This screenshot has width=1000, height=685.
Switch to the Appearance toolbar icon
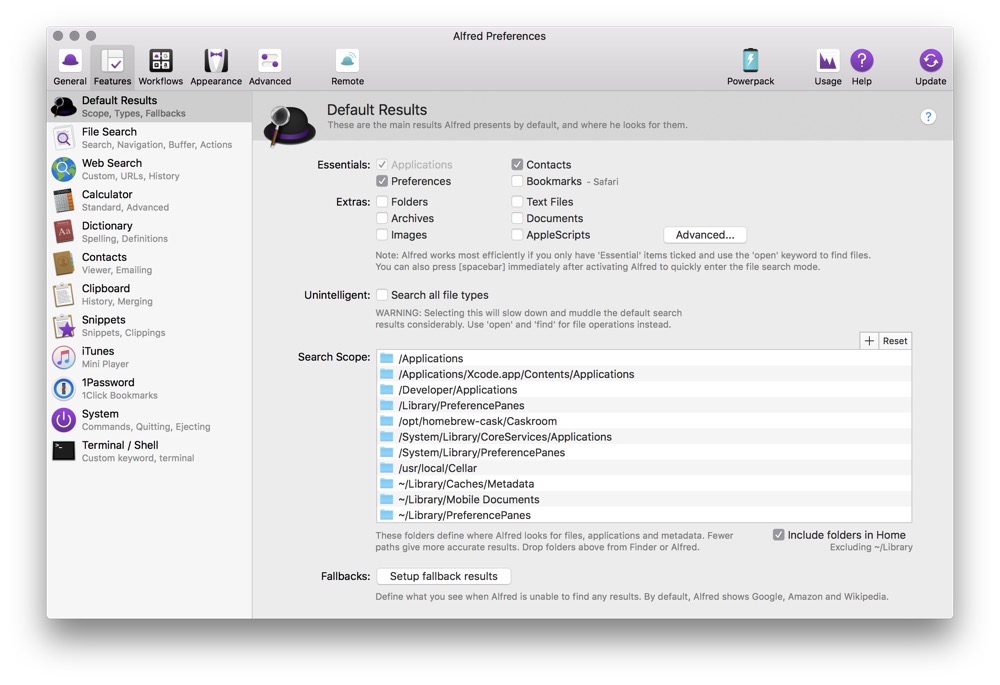[x=216, y=66]
